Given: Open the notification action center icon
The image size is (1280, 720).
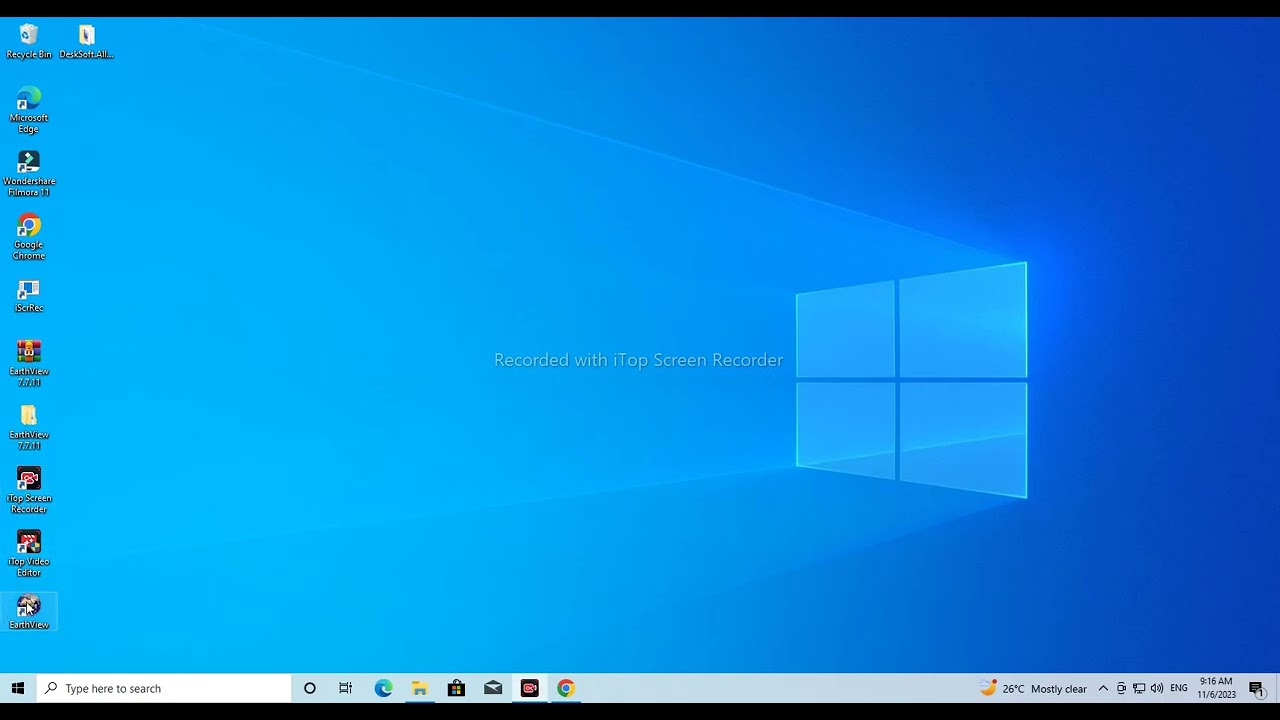Looking at the screenshot, I should point(1257,688).
